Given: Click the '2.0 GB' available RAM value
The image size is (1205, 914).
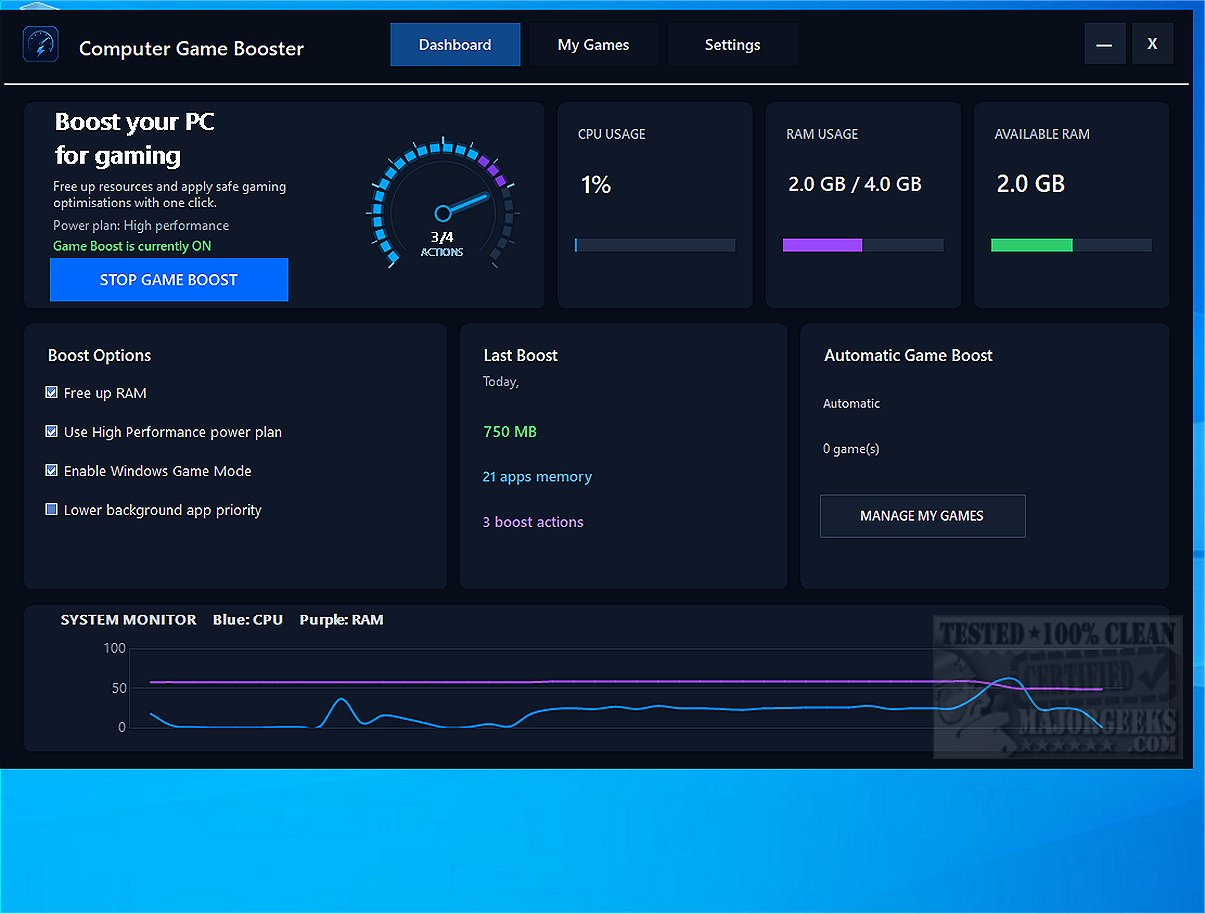Looking at the screenshot, I should coord(1031,184).
